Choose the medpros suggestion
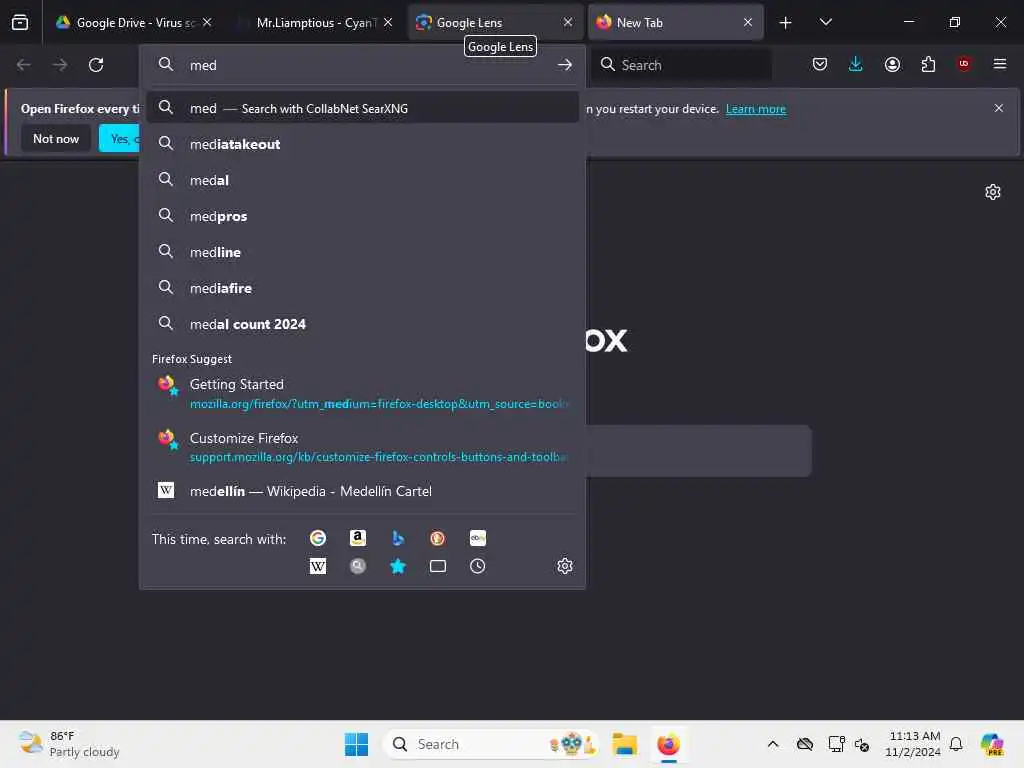Screen dimensions: 1024x768 tap(362, 216)
